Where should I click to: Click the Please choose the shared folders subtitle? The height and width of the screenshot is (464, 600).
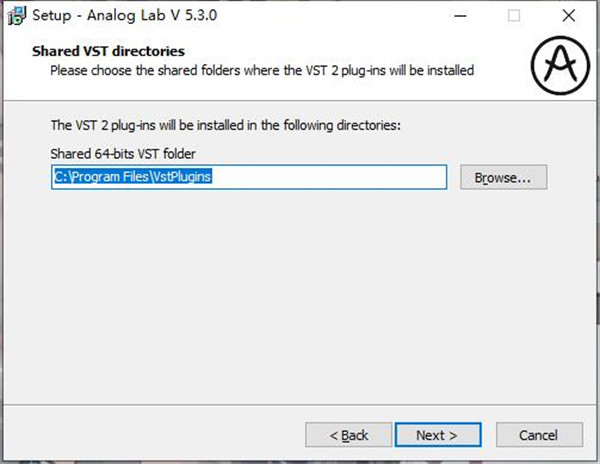coord(262,71)
